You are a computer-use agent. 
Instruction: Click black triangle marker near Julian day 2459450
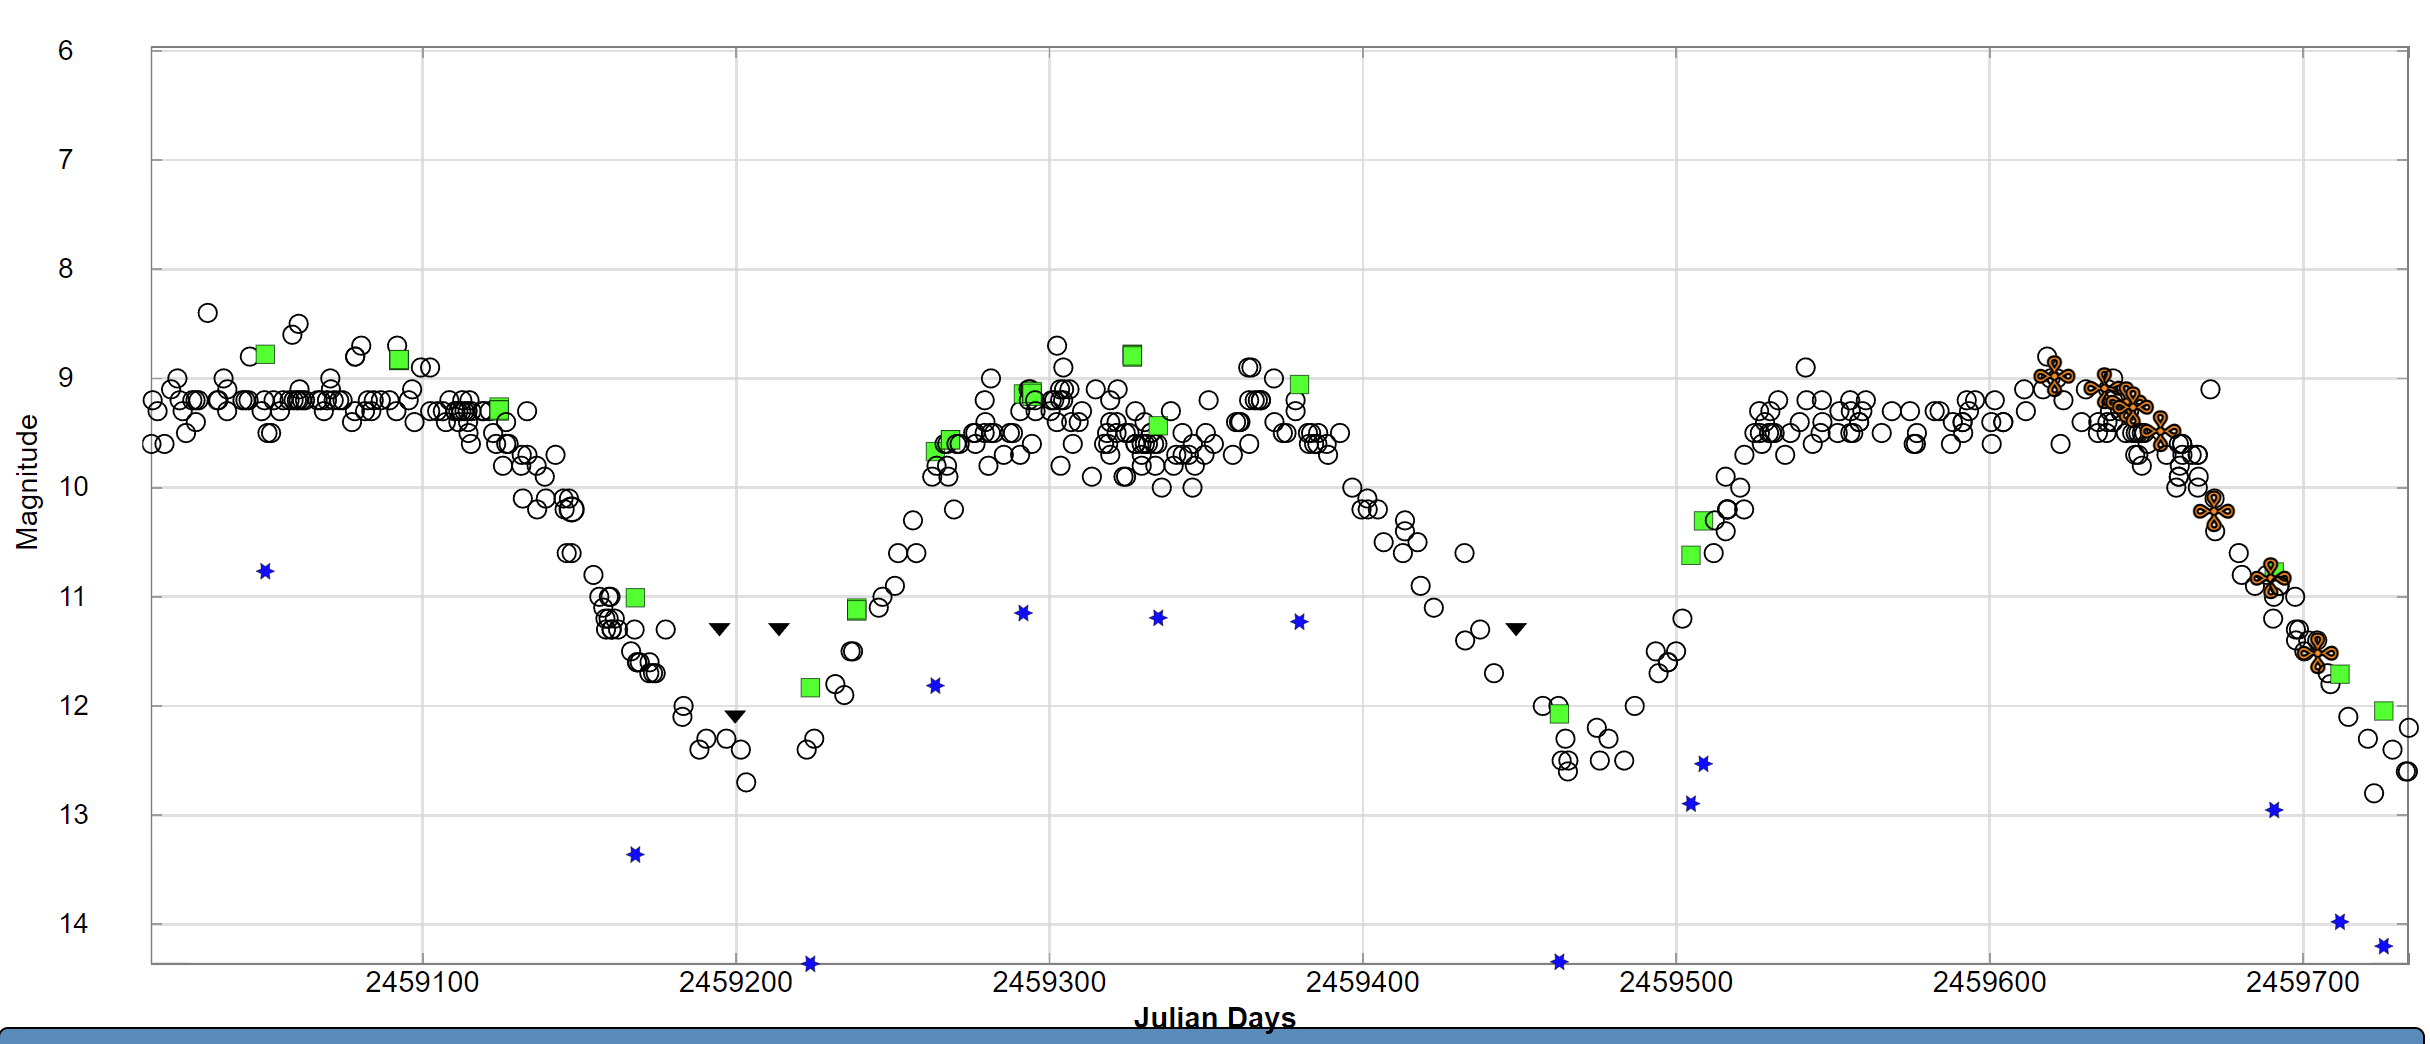pyautogui.click(x=1516, y=629)
